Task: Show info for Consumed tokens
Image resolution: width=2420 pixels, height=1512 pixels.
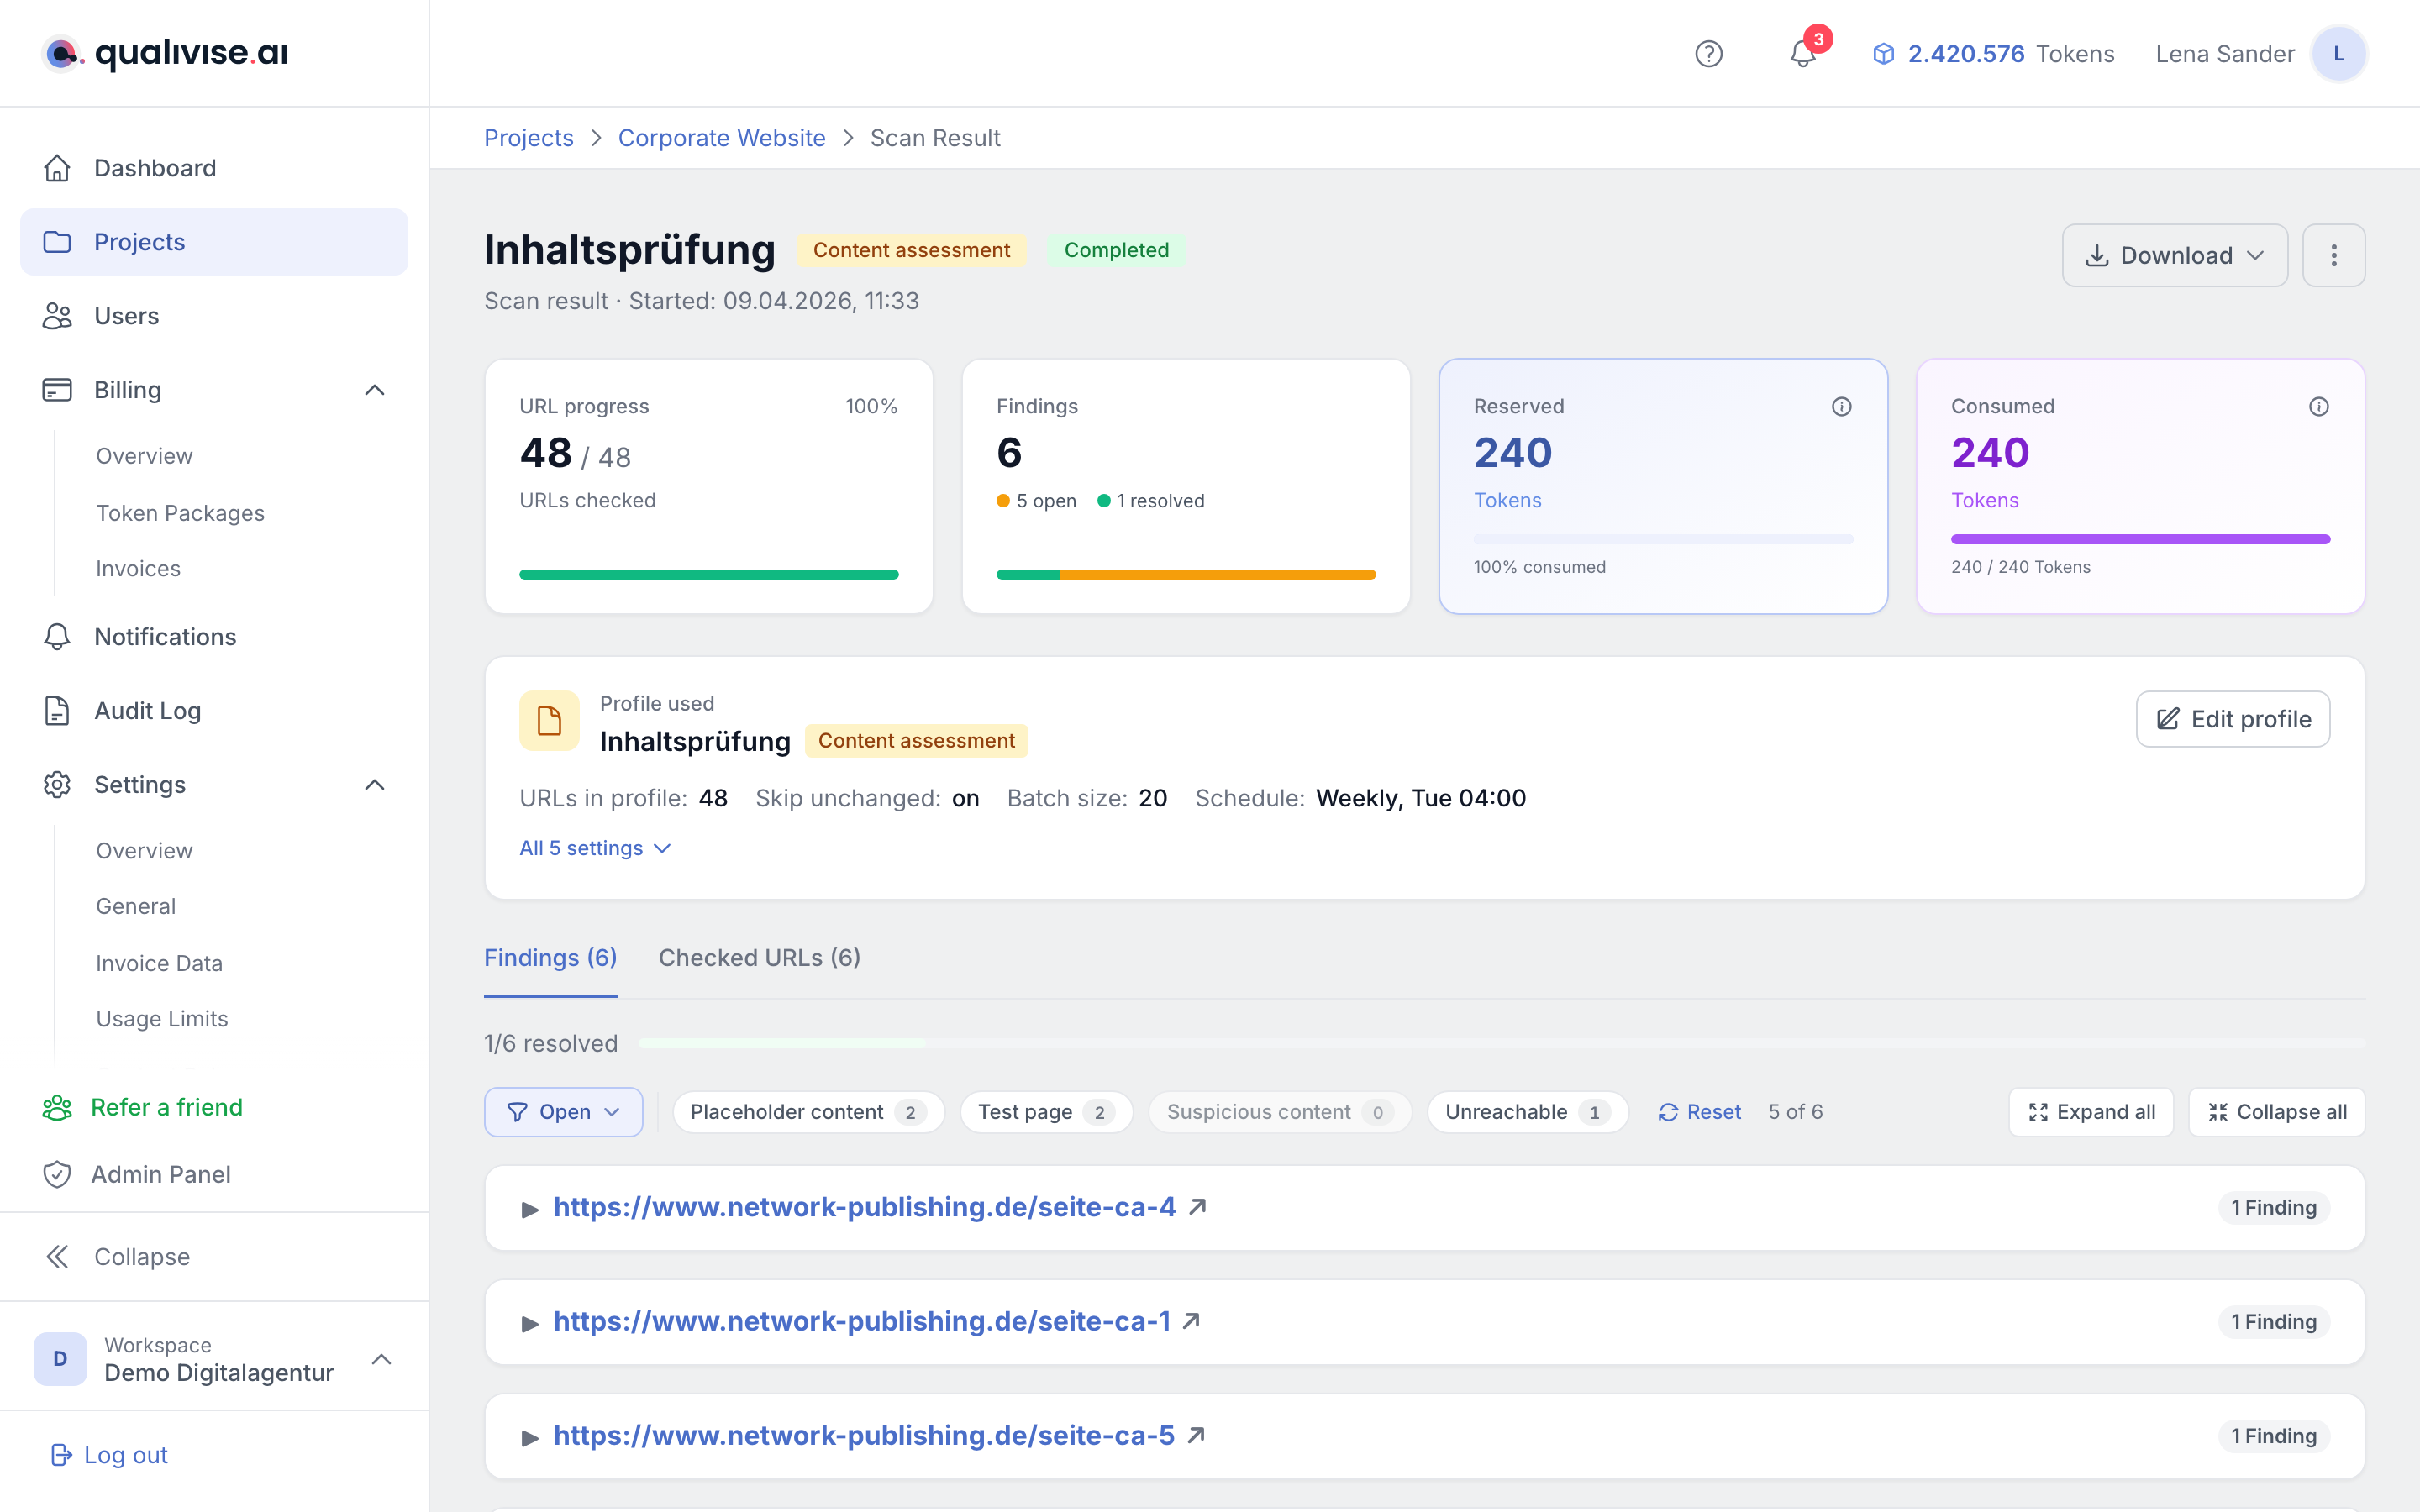Action: (2318, 406)
